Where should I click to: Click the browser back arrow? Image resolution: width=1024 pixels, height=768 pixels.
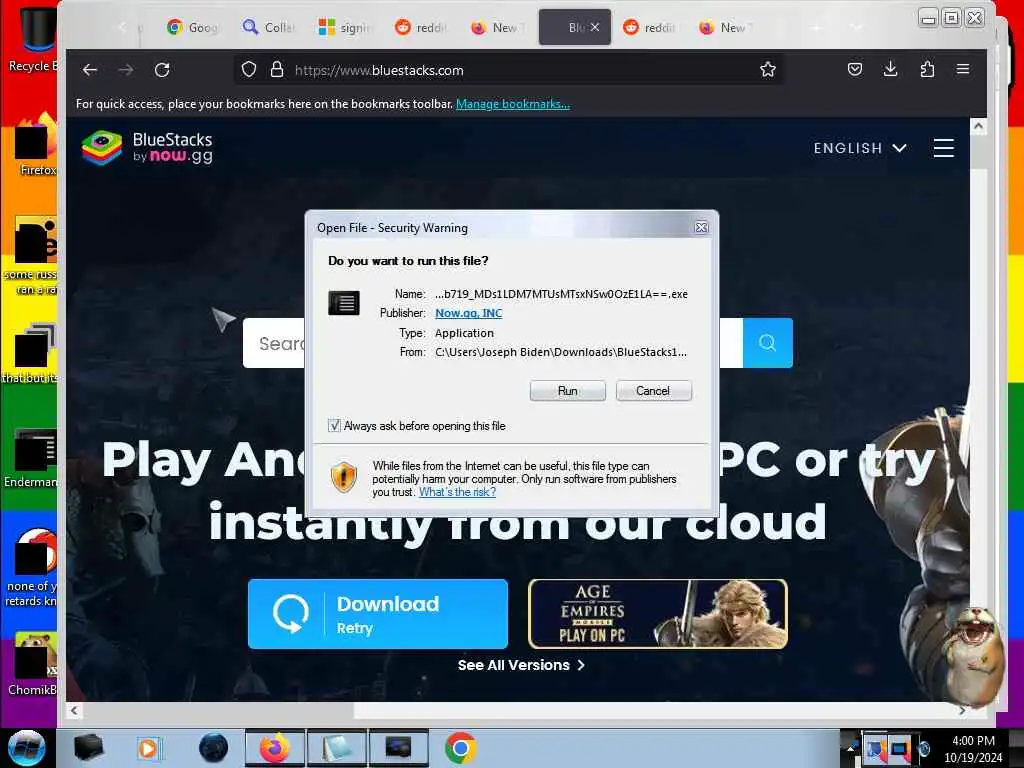point(90,70)
